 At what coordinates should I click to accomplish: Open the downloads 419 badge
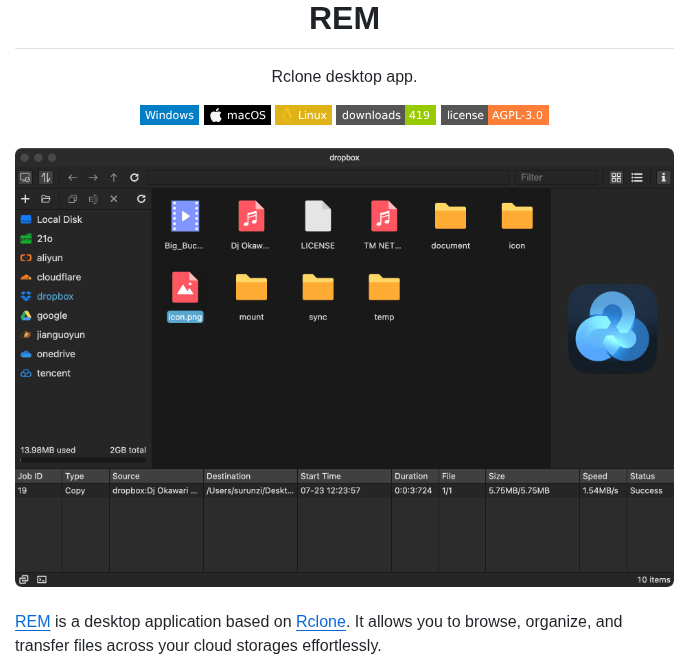tap(386, 115)
